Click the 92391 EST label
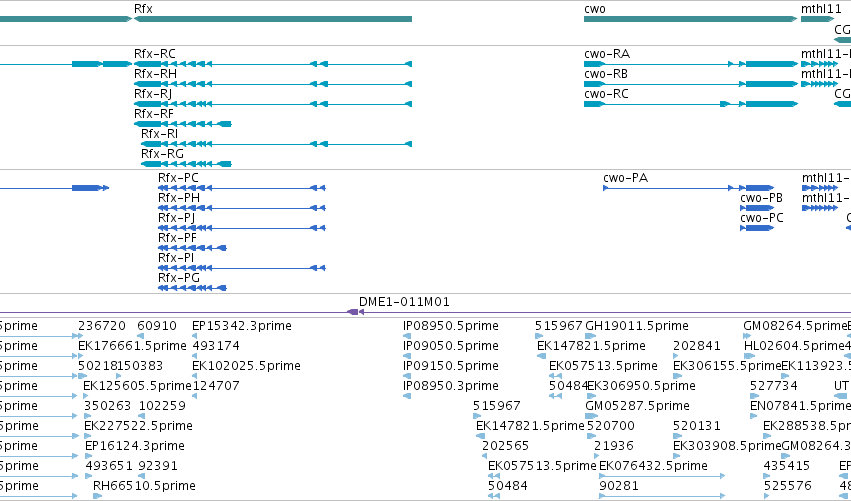The height and width of the screenshot is (501, 851). coord(158,466)
